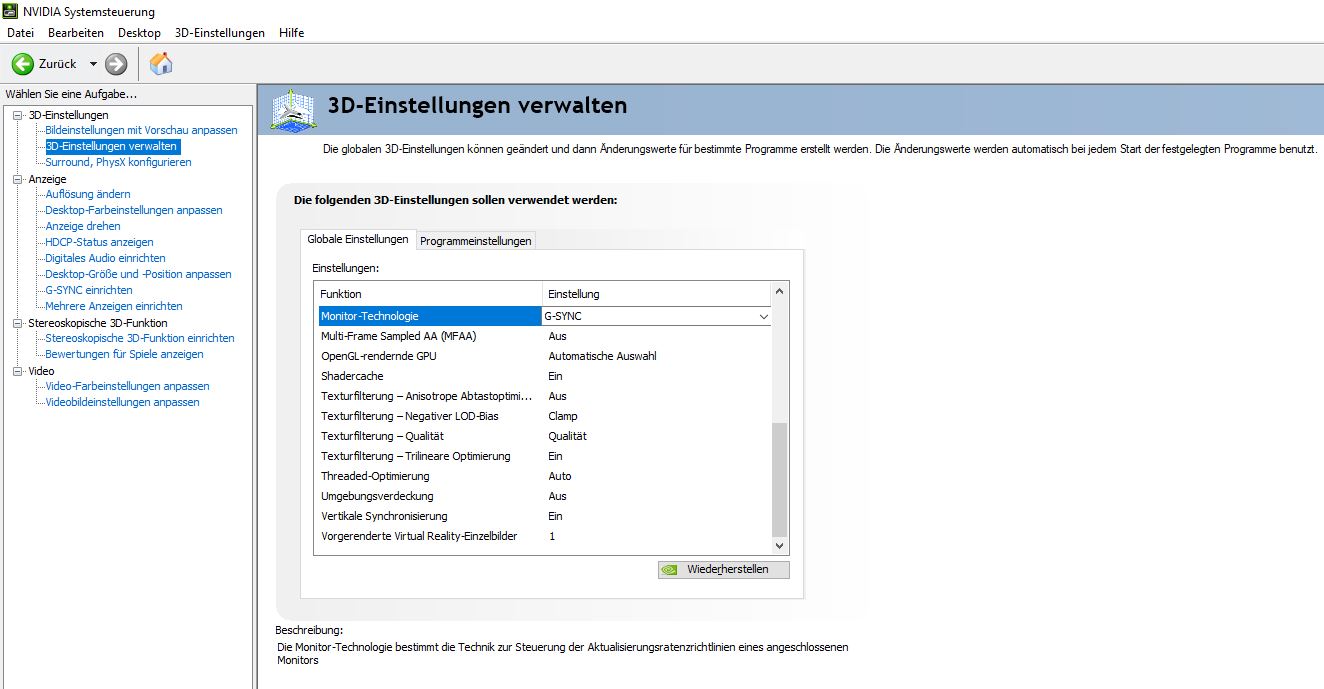
Task: Open Surround, PhysX konfigurieren
Action: coord(118,162)
